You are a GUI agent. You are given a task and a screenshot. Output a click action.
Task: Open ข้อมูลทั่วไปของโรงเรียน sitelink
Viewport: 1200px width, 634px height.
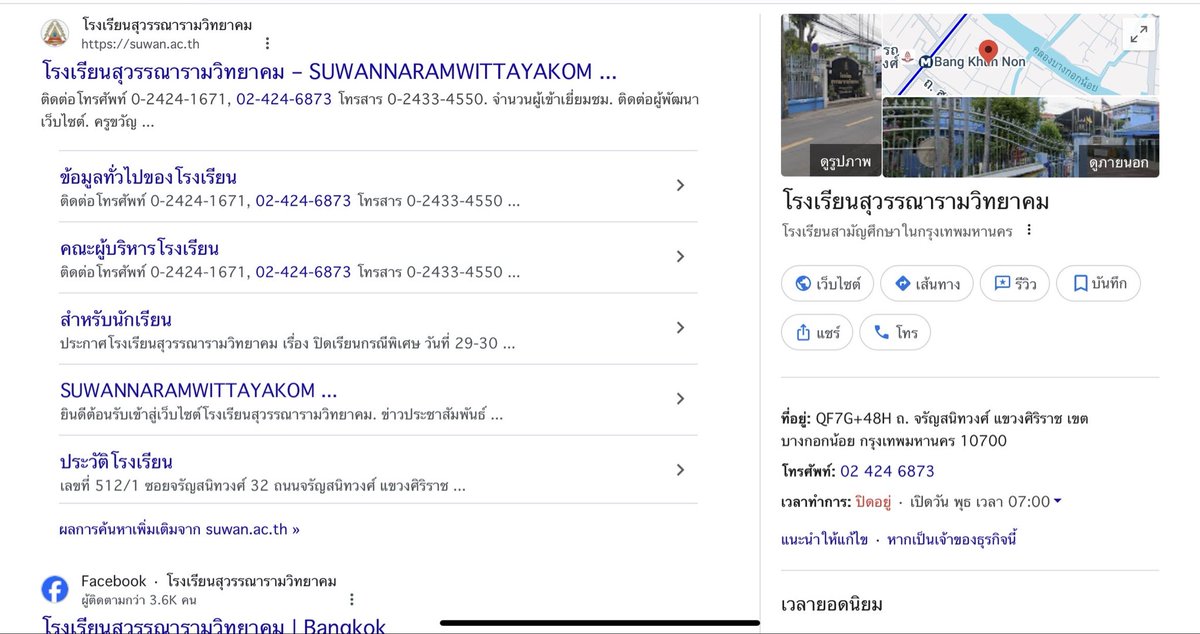coord(148,178)
